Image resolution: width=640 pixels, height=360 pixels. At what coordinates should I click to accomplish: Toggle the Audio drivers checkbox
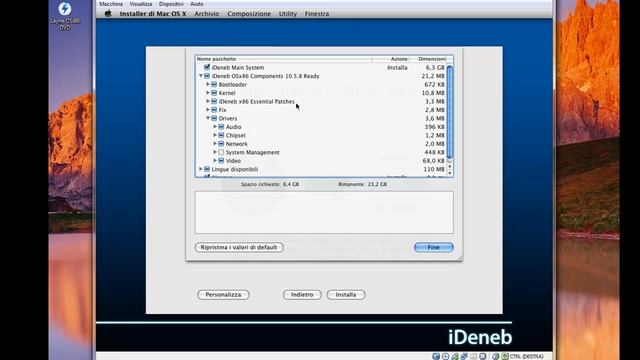click(x=221, y=127)
